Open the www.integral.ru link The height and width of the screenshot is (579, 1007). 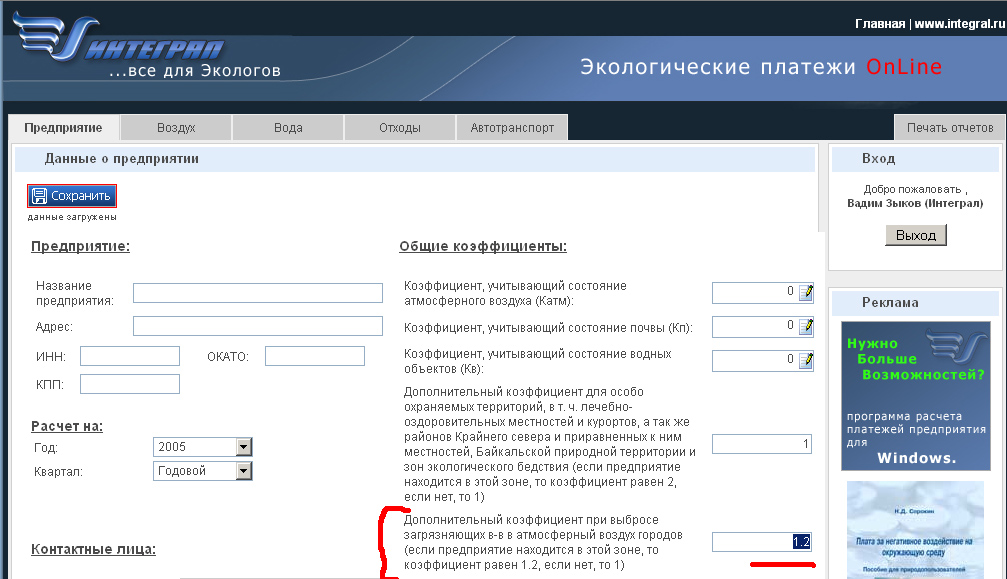[957, 23]
